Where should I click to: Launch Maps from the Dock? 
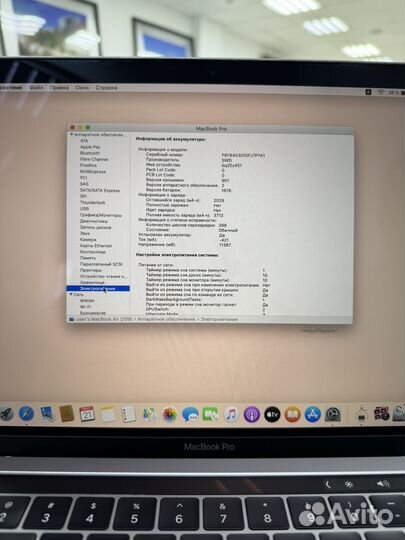[x=149, y=414]
